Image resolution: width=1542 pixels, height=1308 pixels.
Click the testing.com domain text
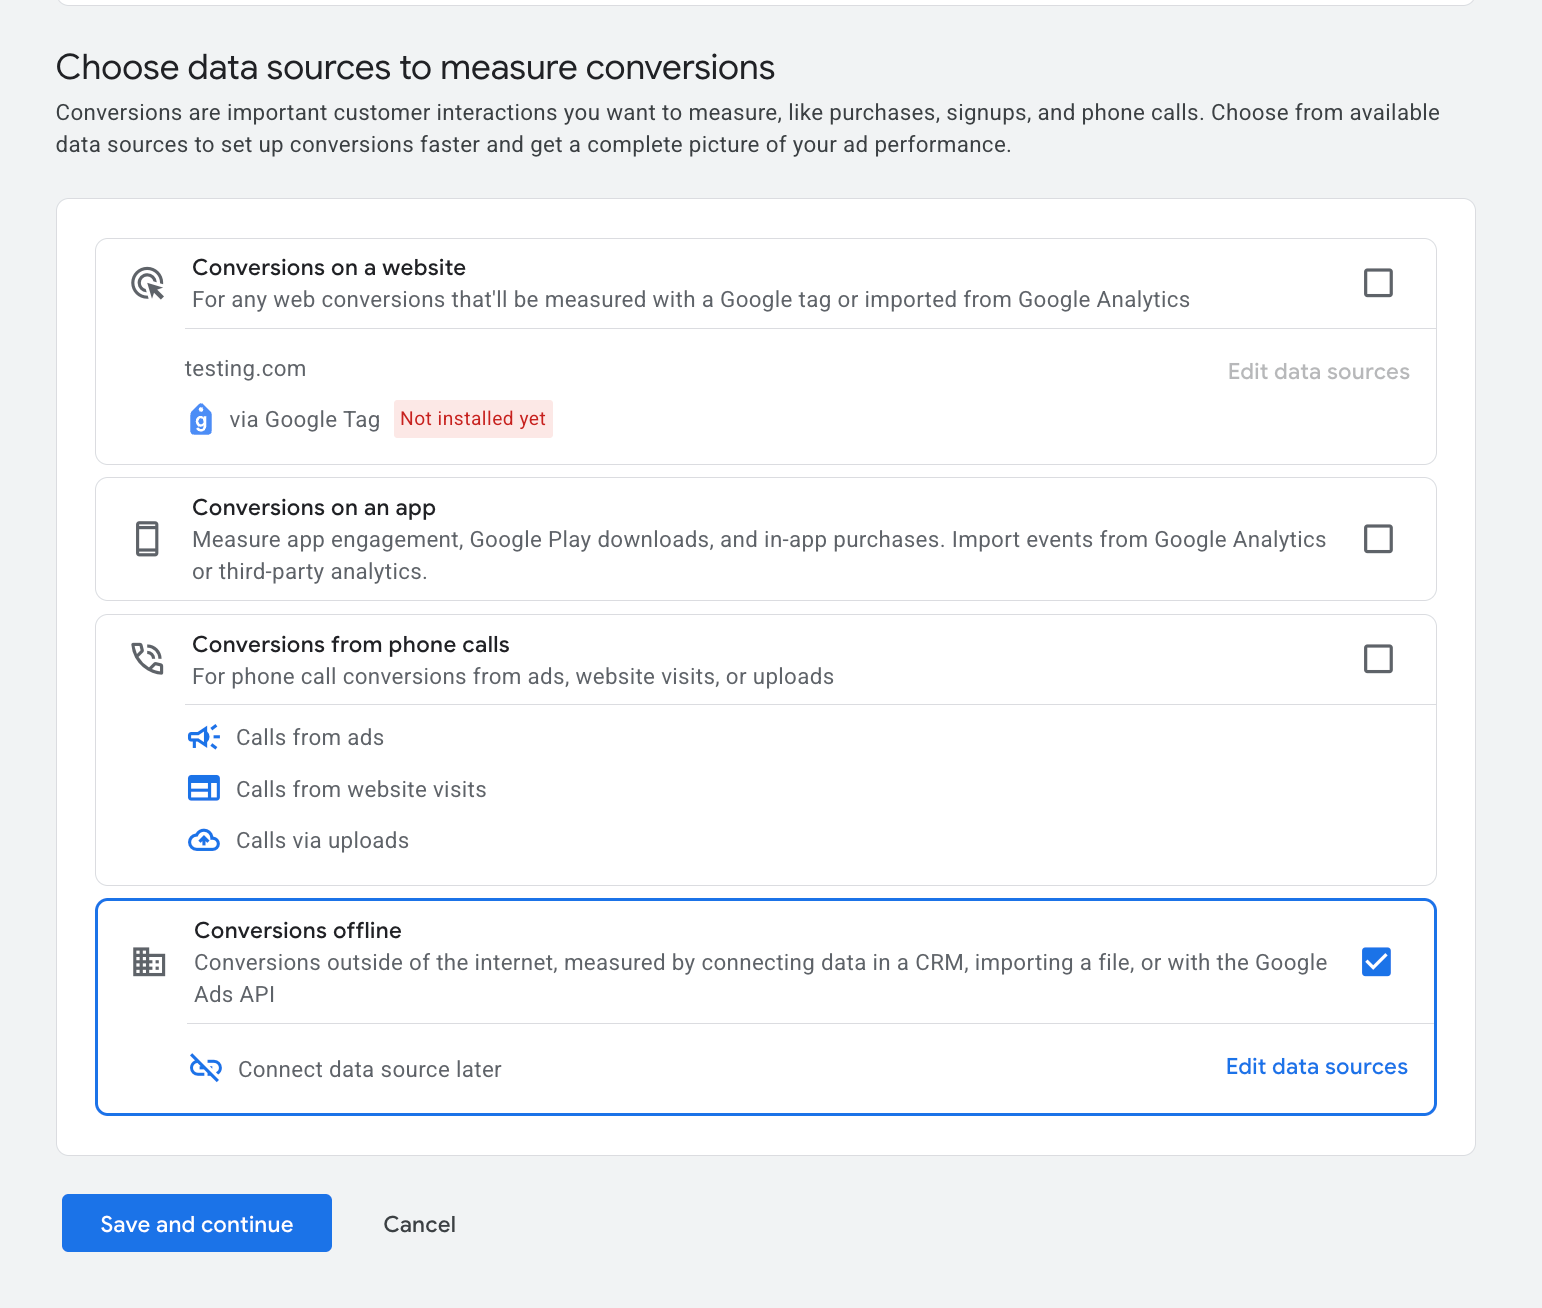(245, 368)
